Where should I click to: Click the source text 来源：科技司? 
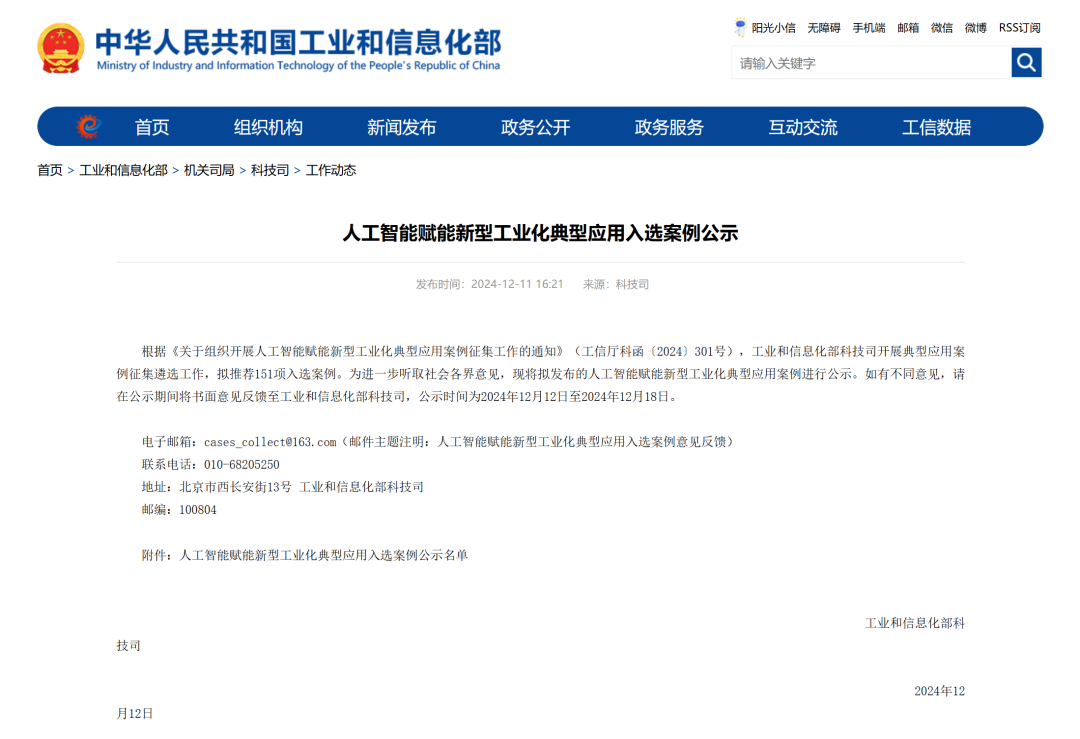[x=616, y=284]
